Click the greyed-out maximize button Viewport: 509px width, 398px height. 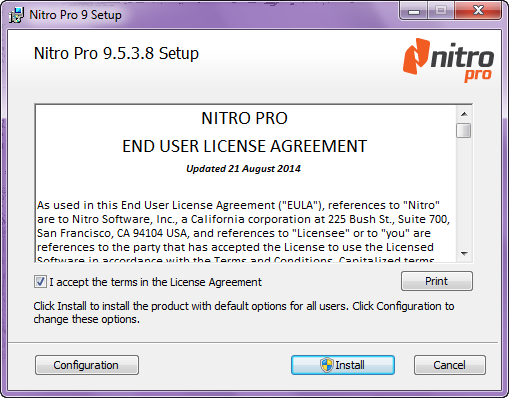[x=441, y=11]
